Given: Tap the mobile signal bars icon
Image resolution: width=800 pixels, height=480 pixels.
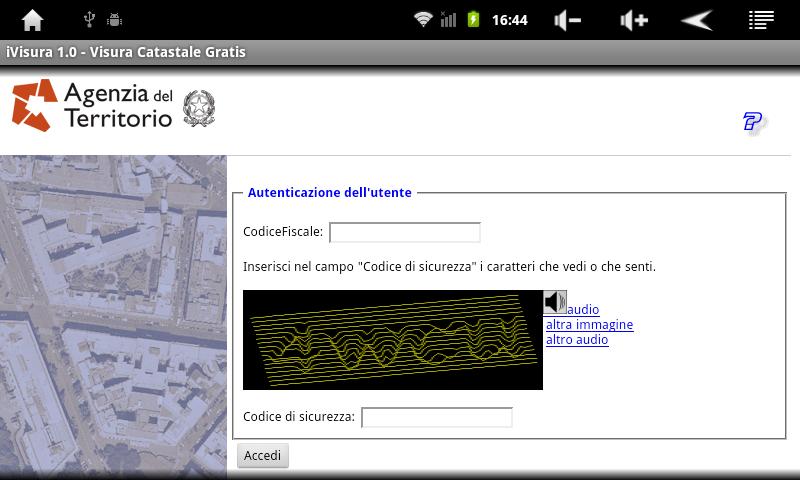Looking at the screenshot, I should pos(448,19).
